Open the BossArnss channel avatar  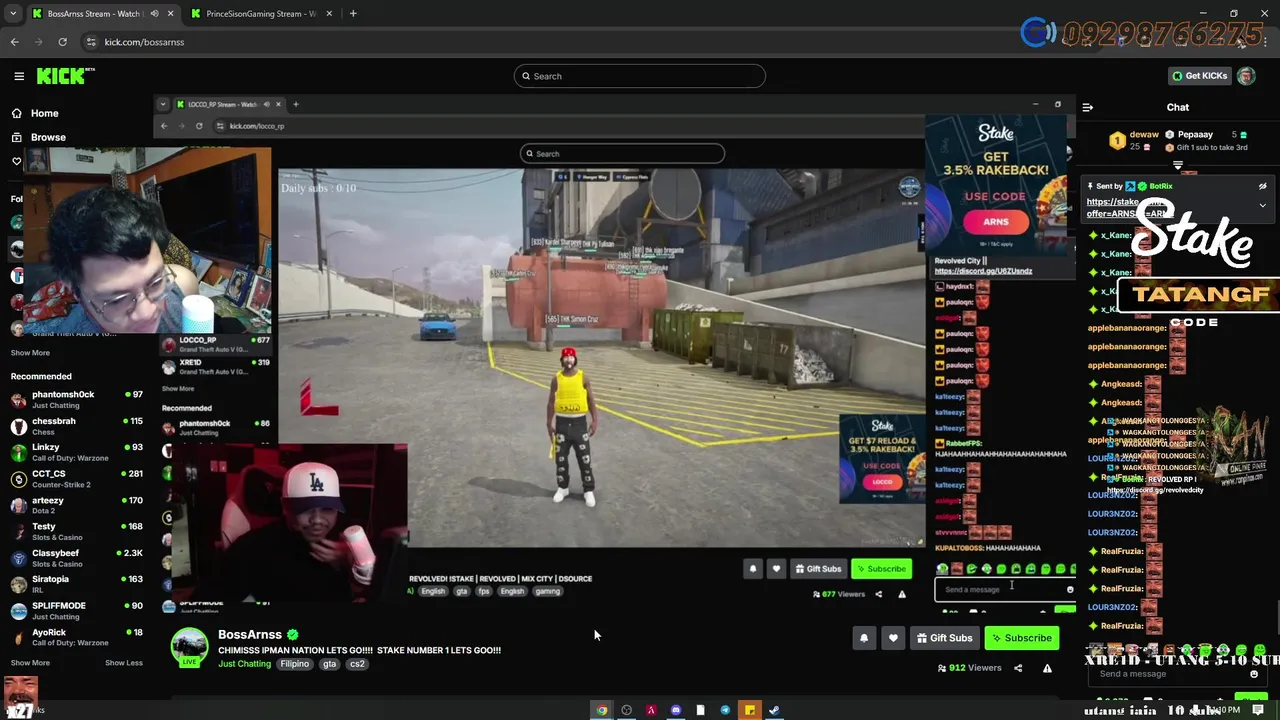point(189,647)
